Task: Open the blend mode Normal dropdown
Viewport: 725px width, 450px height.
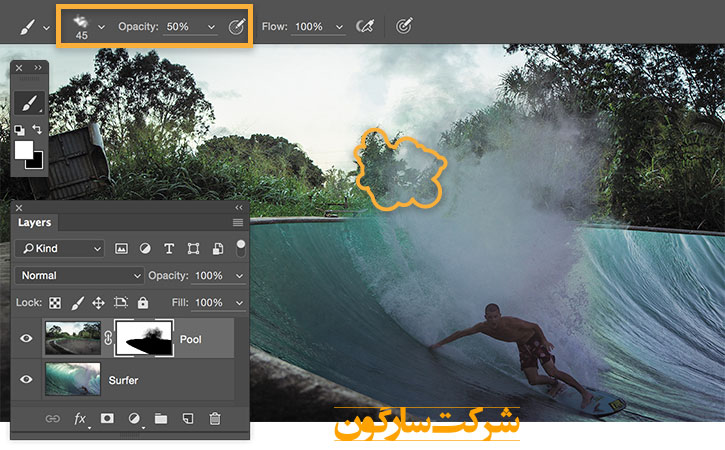Action: pyautogui.click(x=80, y=275)
